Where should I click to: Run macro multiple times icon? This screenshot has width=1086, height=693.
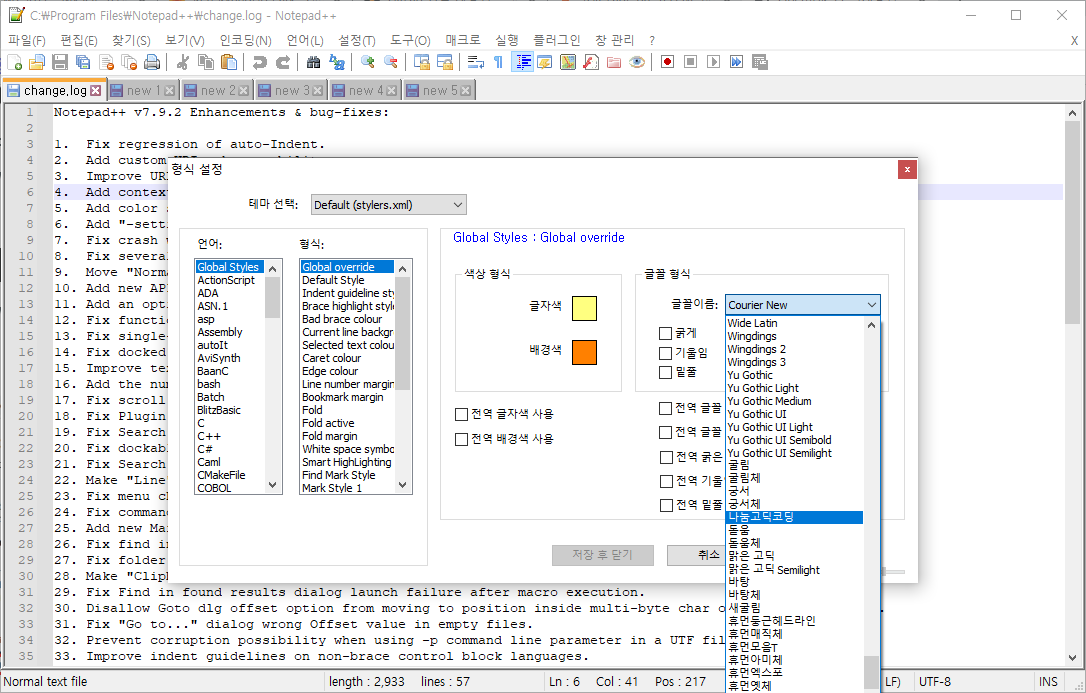click(736, 62)
